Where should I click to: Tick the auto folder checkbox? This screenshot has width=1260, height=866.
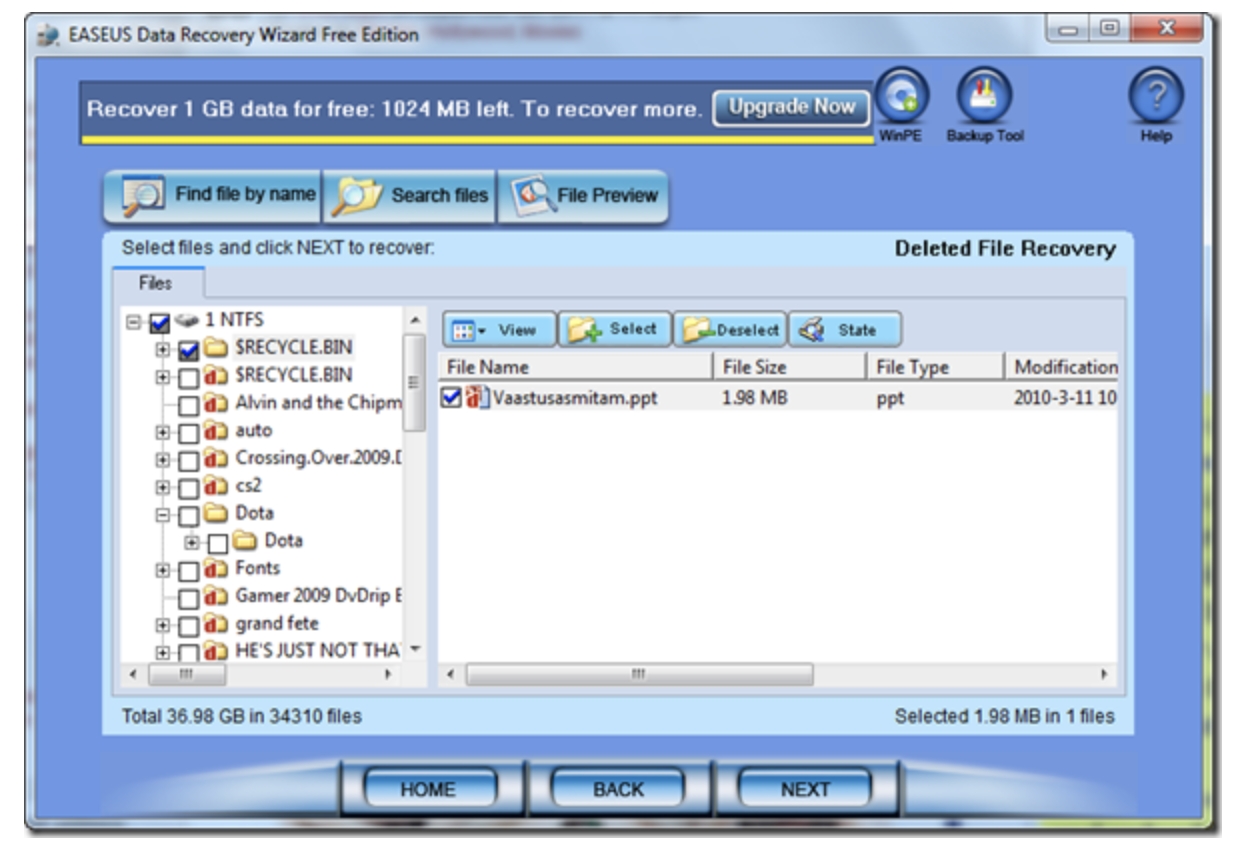coord(188,434)
